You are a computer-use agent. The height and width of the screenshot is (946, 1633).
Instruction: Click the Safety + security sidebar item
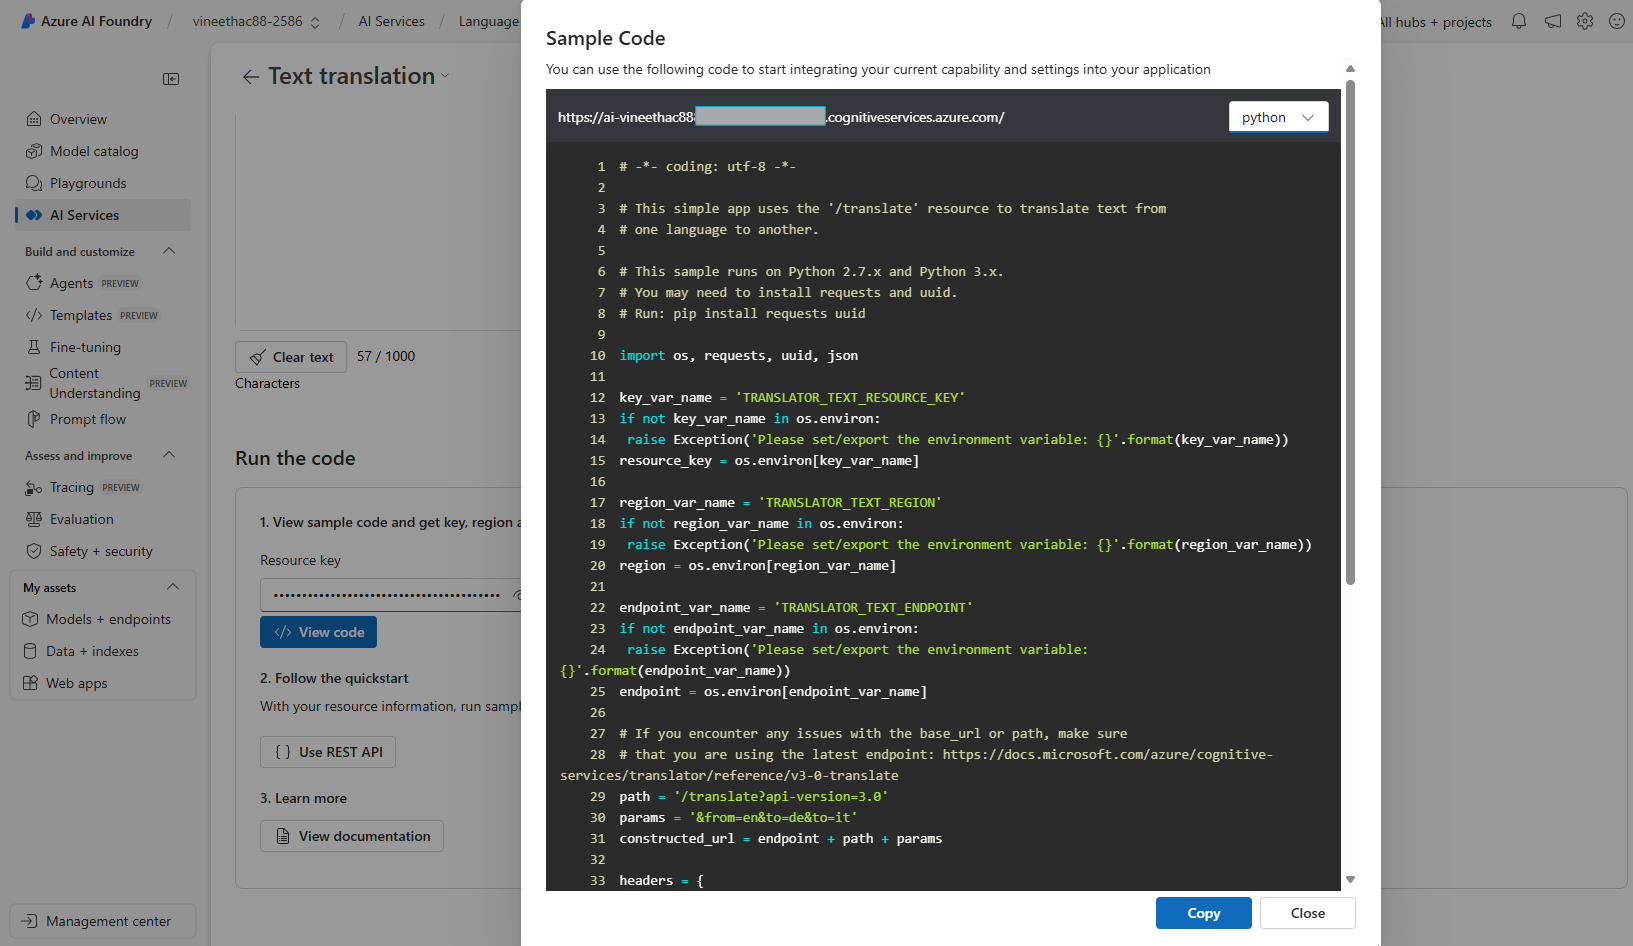coord(103,551)
